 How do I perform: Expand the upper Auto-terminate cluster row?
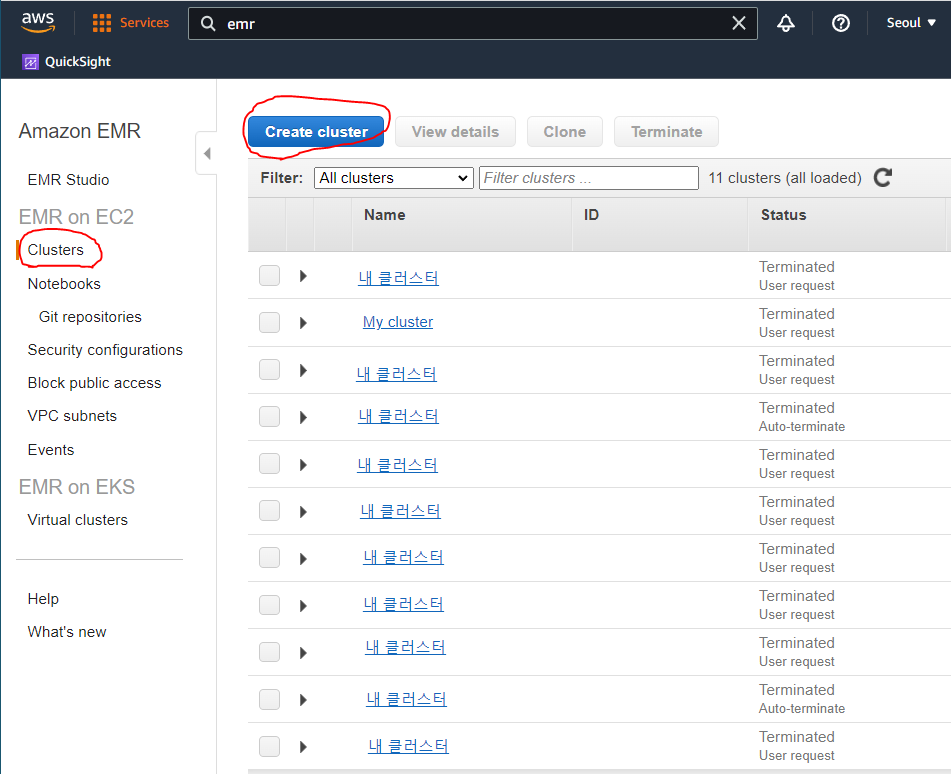point(303,417)
